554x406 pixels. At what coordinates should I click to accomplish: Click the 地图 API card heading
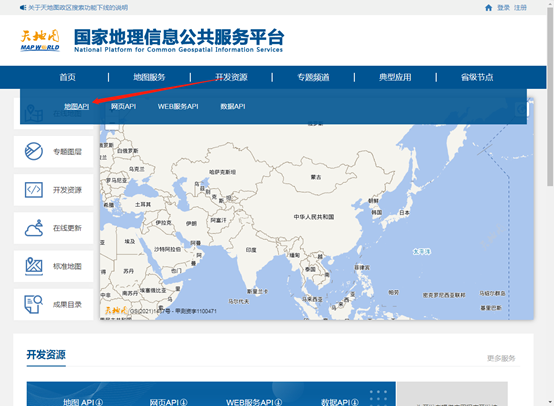coord(79,402)
